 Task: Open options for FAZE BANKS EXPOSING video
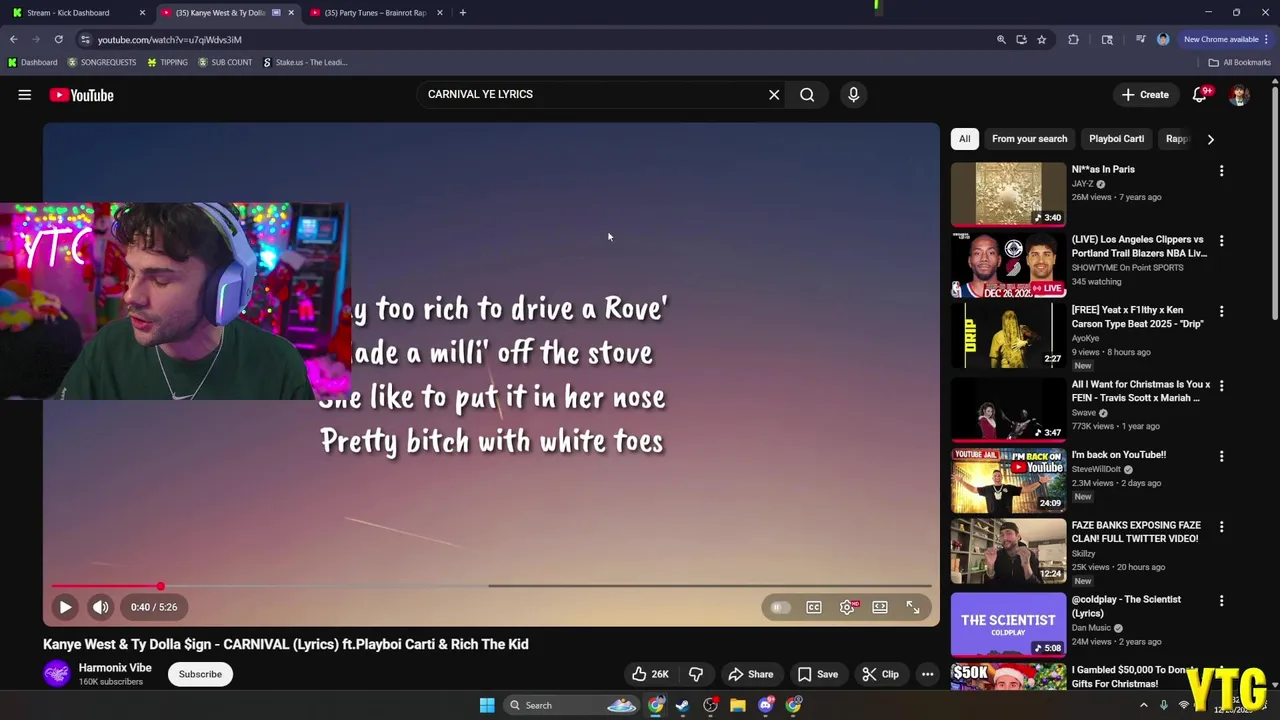(1221, 527)
